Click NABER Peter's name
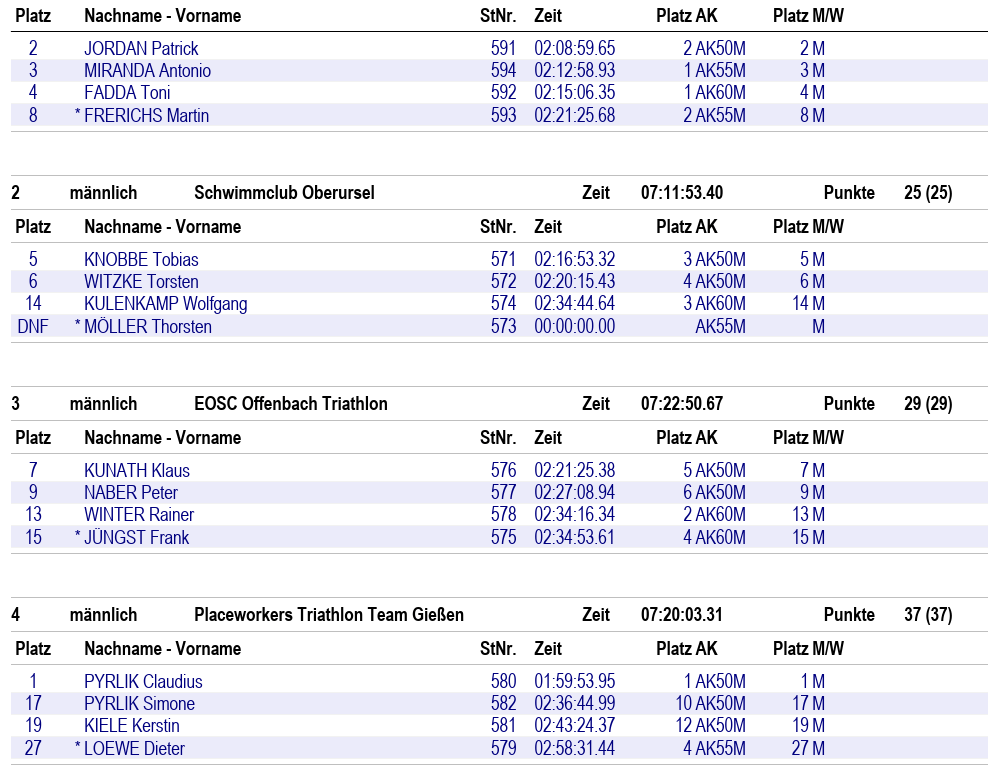Viewport: 988px width, 778px height. [131, 493]
